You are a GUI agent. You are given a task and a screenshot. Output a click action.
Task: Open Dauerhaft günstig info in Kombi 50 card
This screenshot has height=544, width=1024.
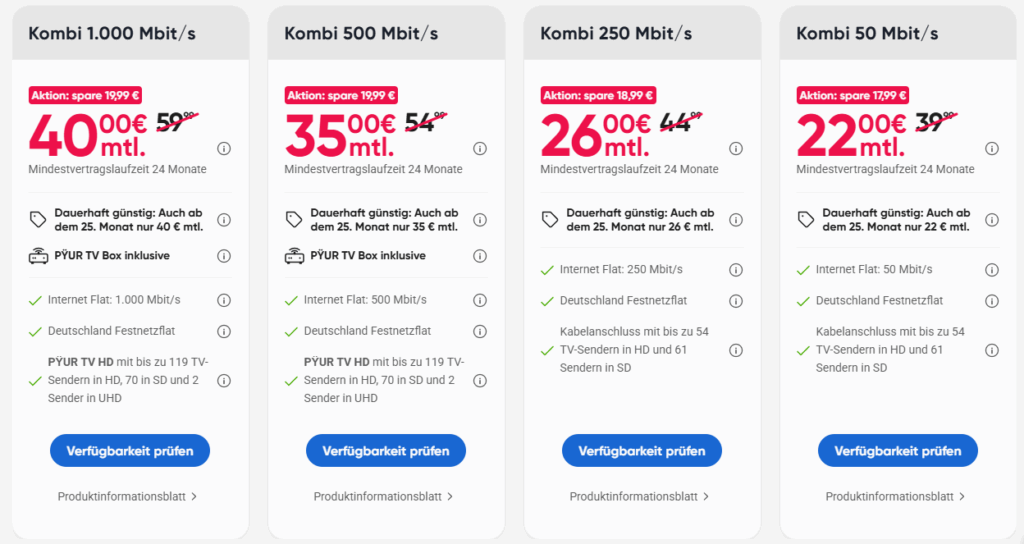click(x=992, y=220)
